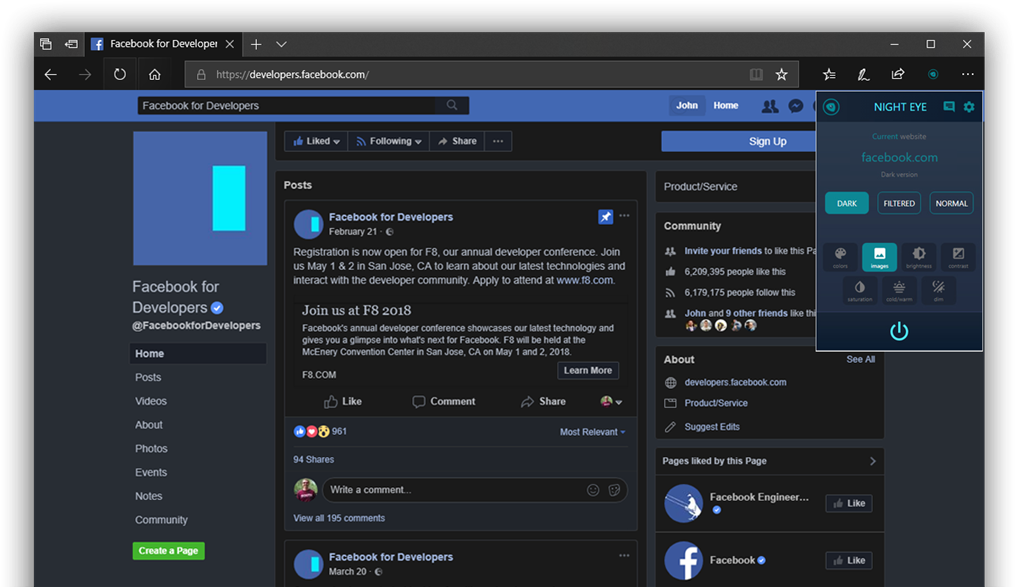The width and height of the screenshot is (1015, 587).
Task: Add web notes pen icon
Action: click(x=864, y=74)
